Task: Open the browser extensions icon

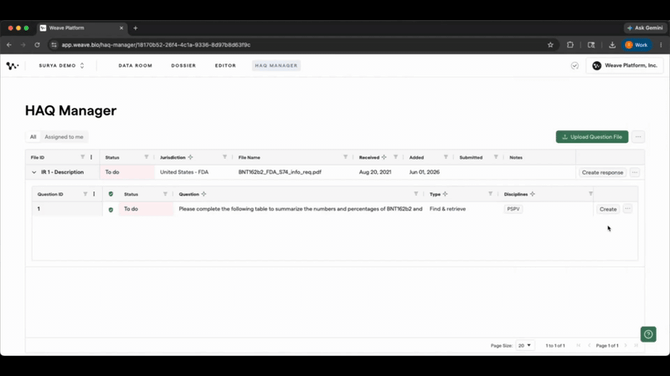Action: (x=570, y=45)
